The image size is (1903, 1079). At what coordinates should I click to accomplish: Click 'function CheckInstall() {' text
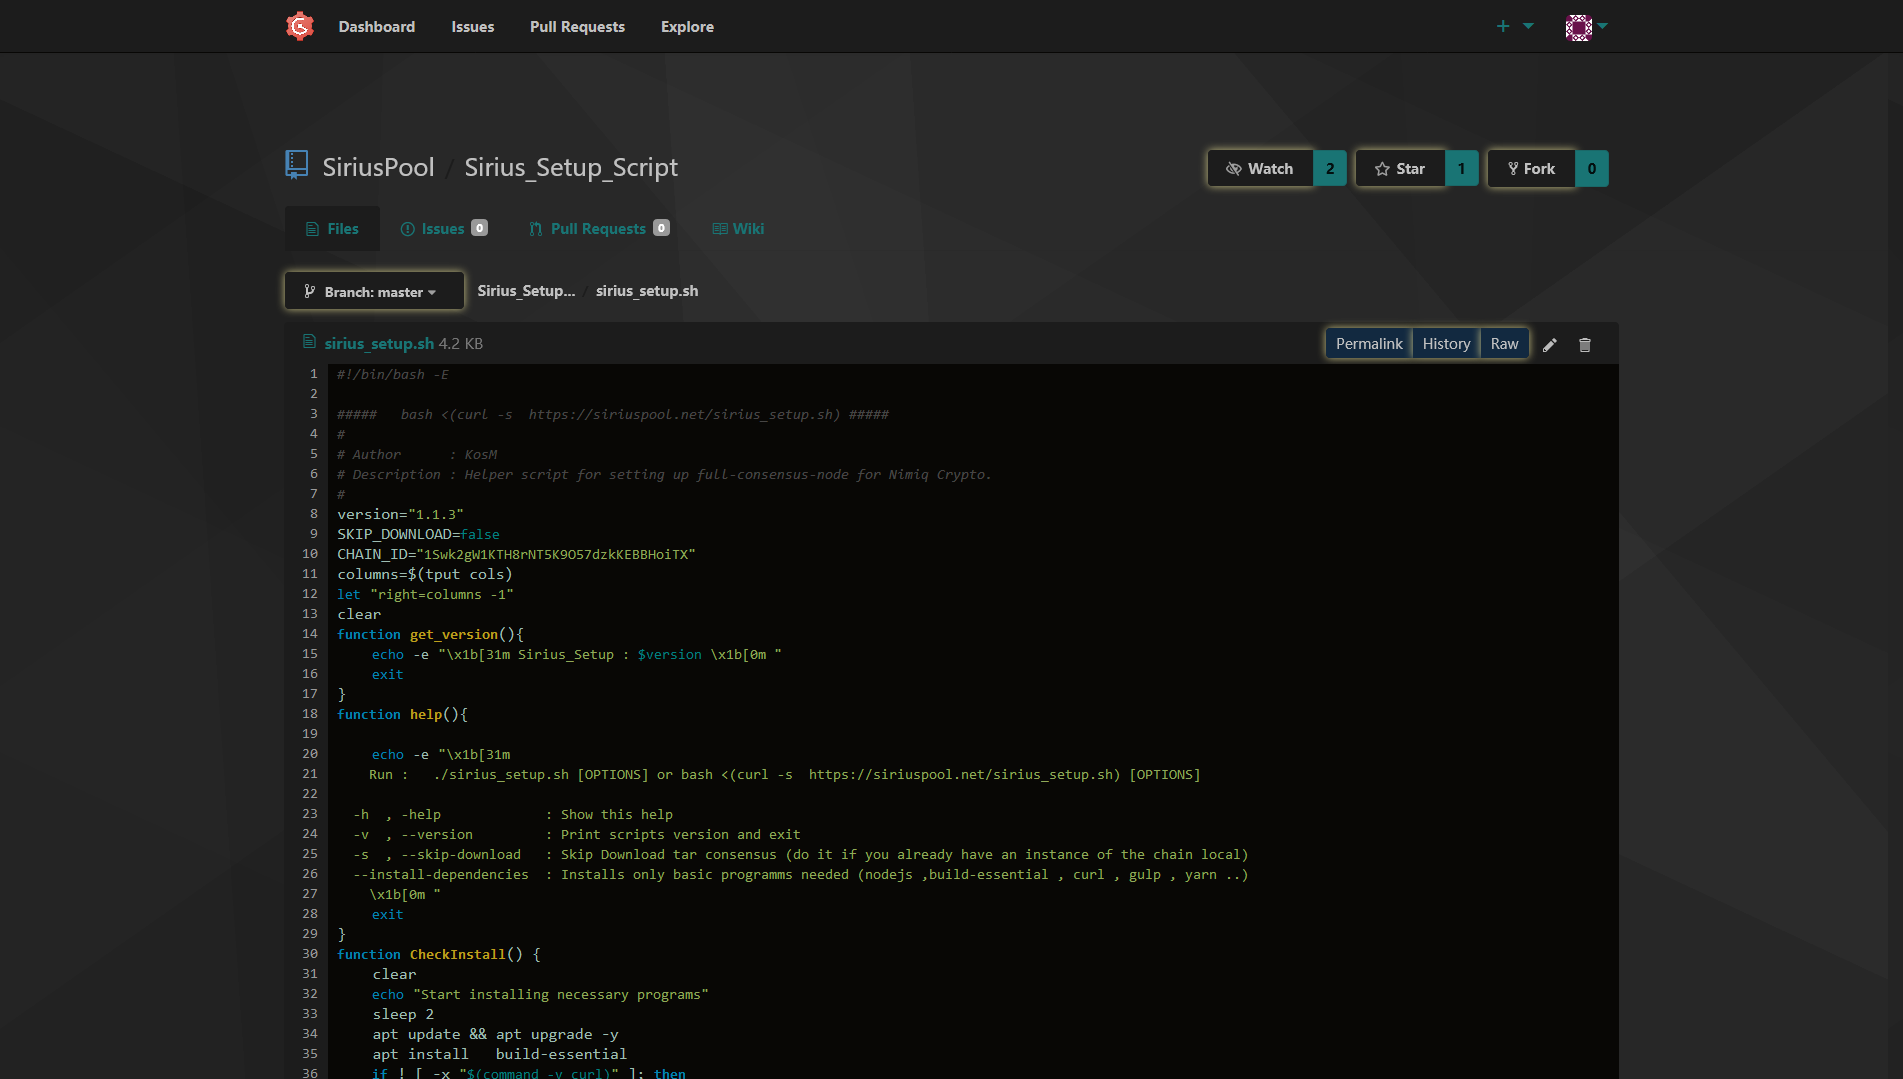[439, 954]
